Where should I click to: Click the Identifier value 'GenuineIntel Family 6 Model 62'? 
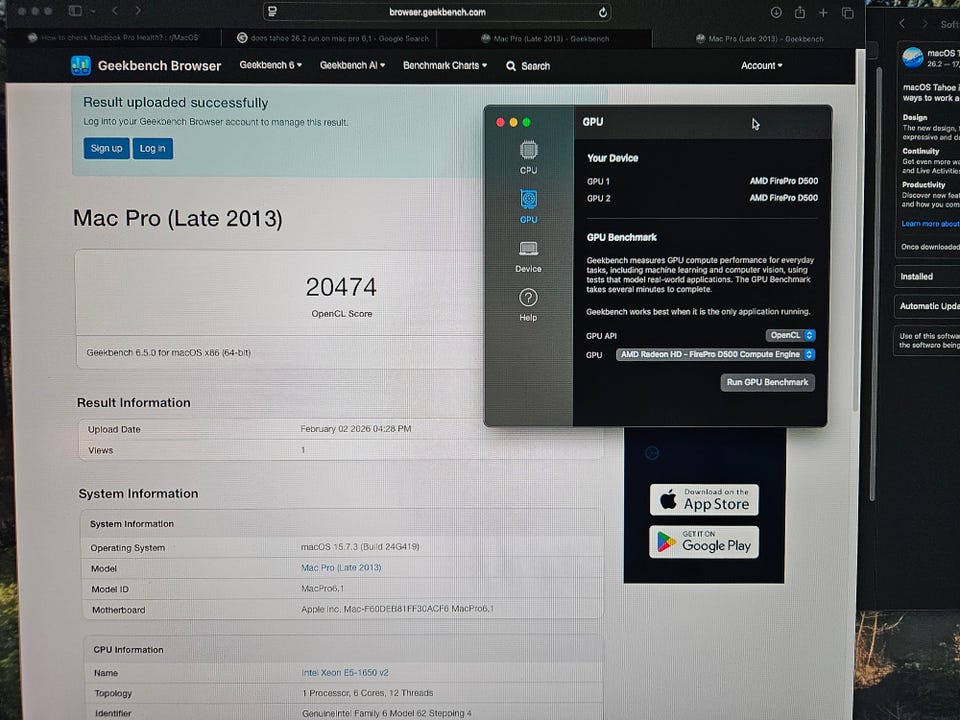pos(387,713)
